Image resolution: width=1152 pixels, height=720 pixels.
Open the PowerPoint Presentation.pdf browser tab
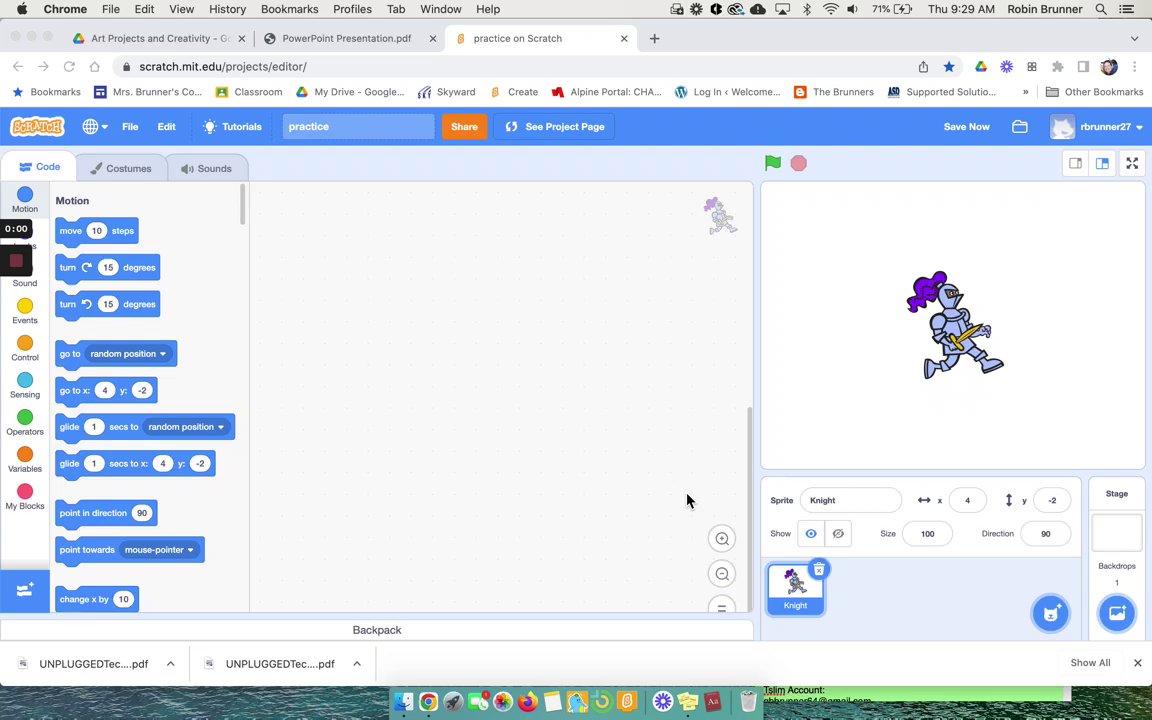[347, 38]
